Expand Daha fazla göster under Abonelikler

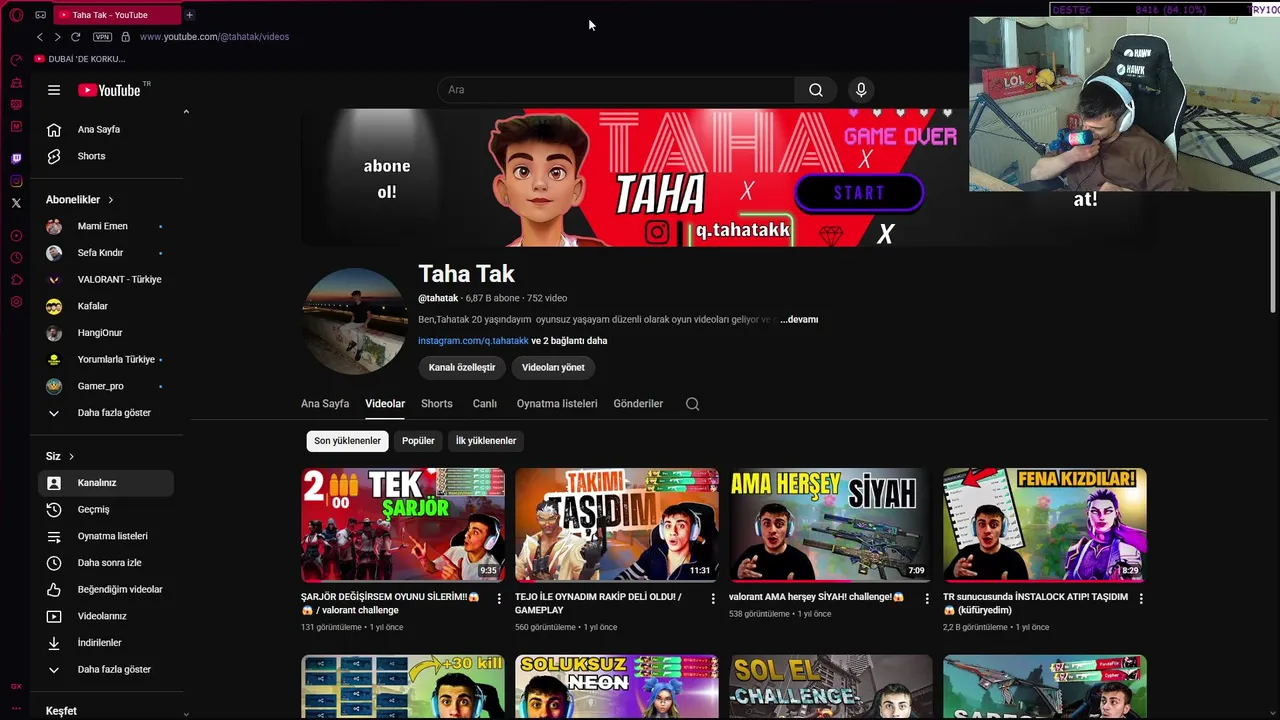[106, 413]
